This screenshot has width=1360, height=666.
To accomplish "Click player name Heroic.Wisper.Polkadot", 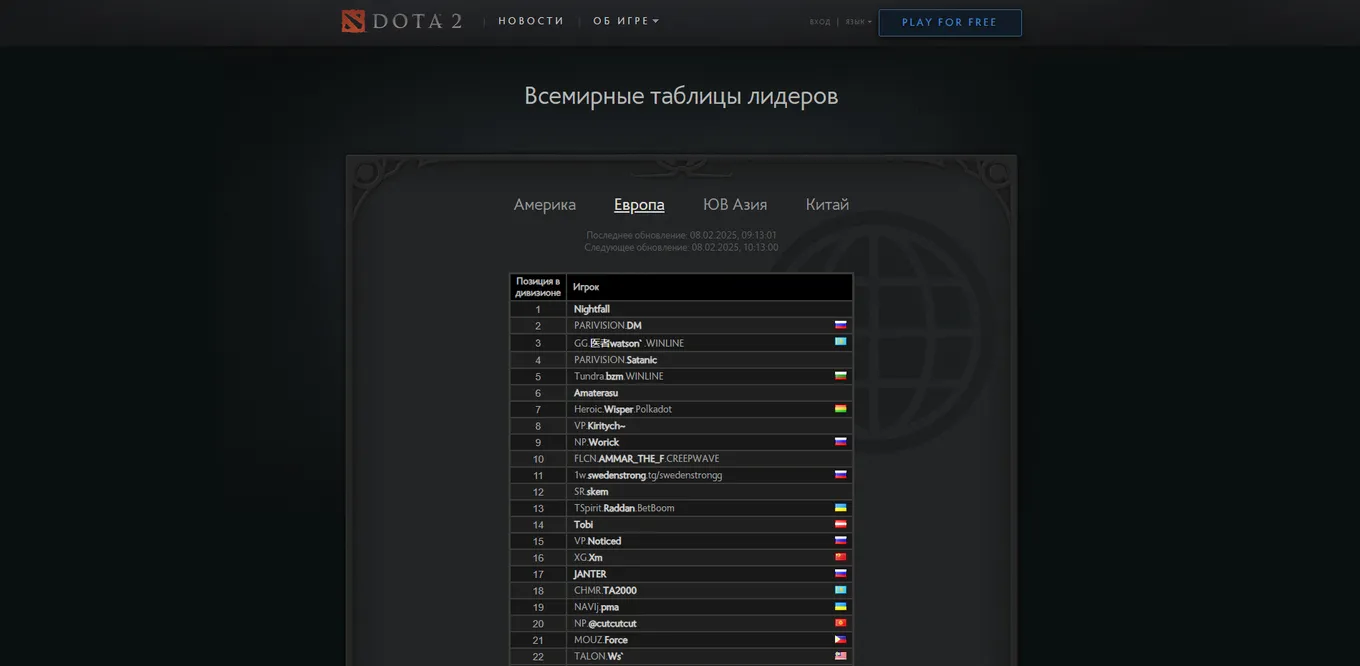I will click(623, 409).
